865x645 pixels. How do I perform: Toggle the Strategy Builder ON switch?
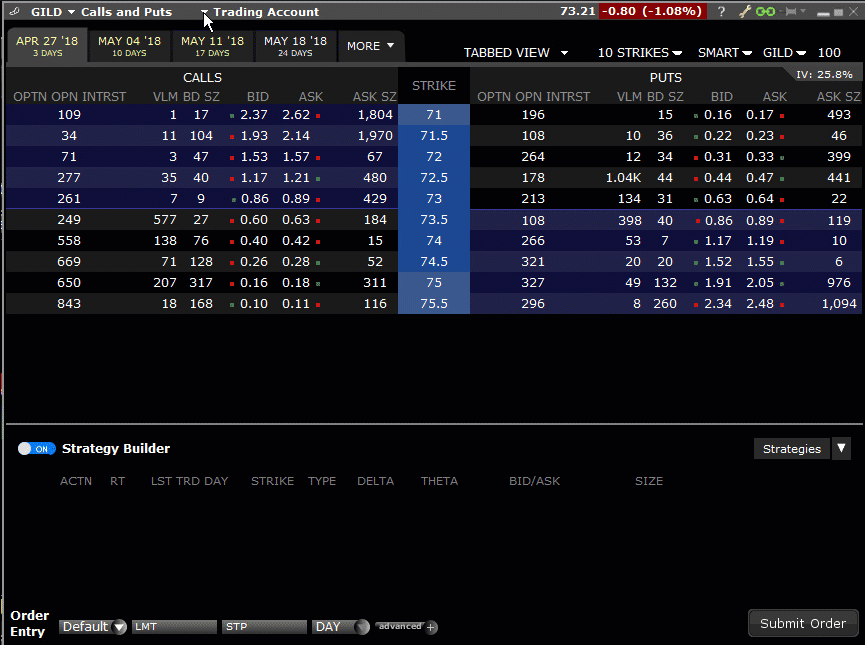[37, 449]
